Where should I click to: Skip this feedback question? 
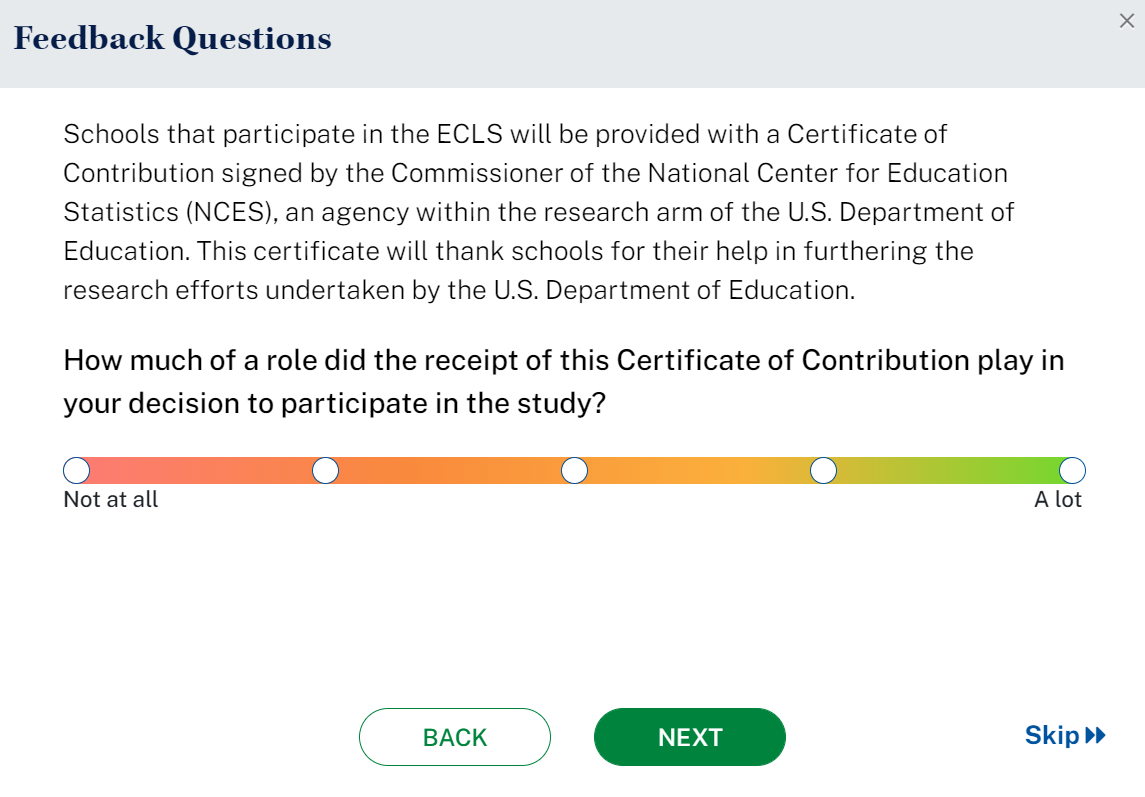pos(1053,736)
